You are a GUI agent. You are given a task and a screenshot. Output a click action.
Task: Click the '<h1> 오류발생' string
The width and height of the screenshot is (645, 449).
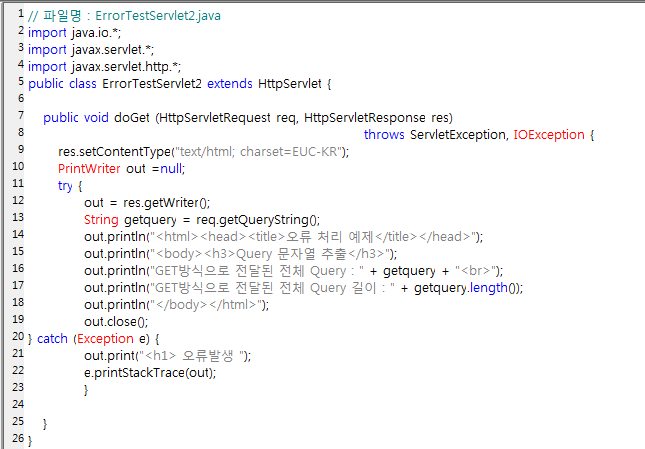192,356
